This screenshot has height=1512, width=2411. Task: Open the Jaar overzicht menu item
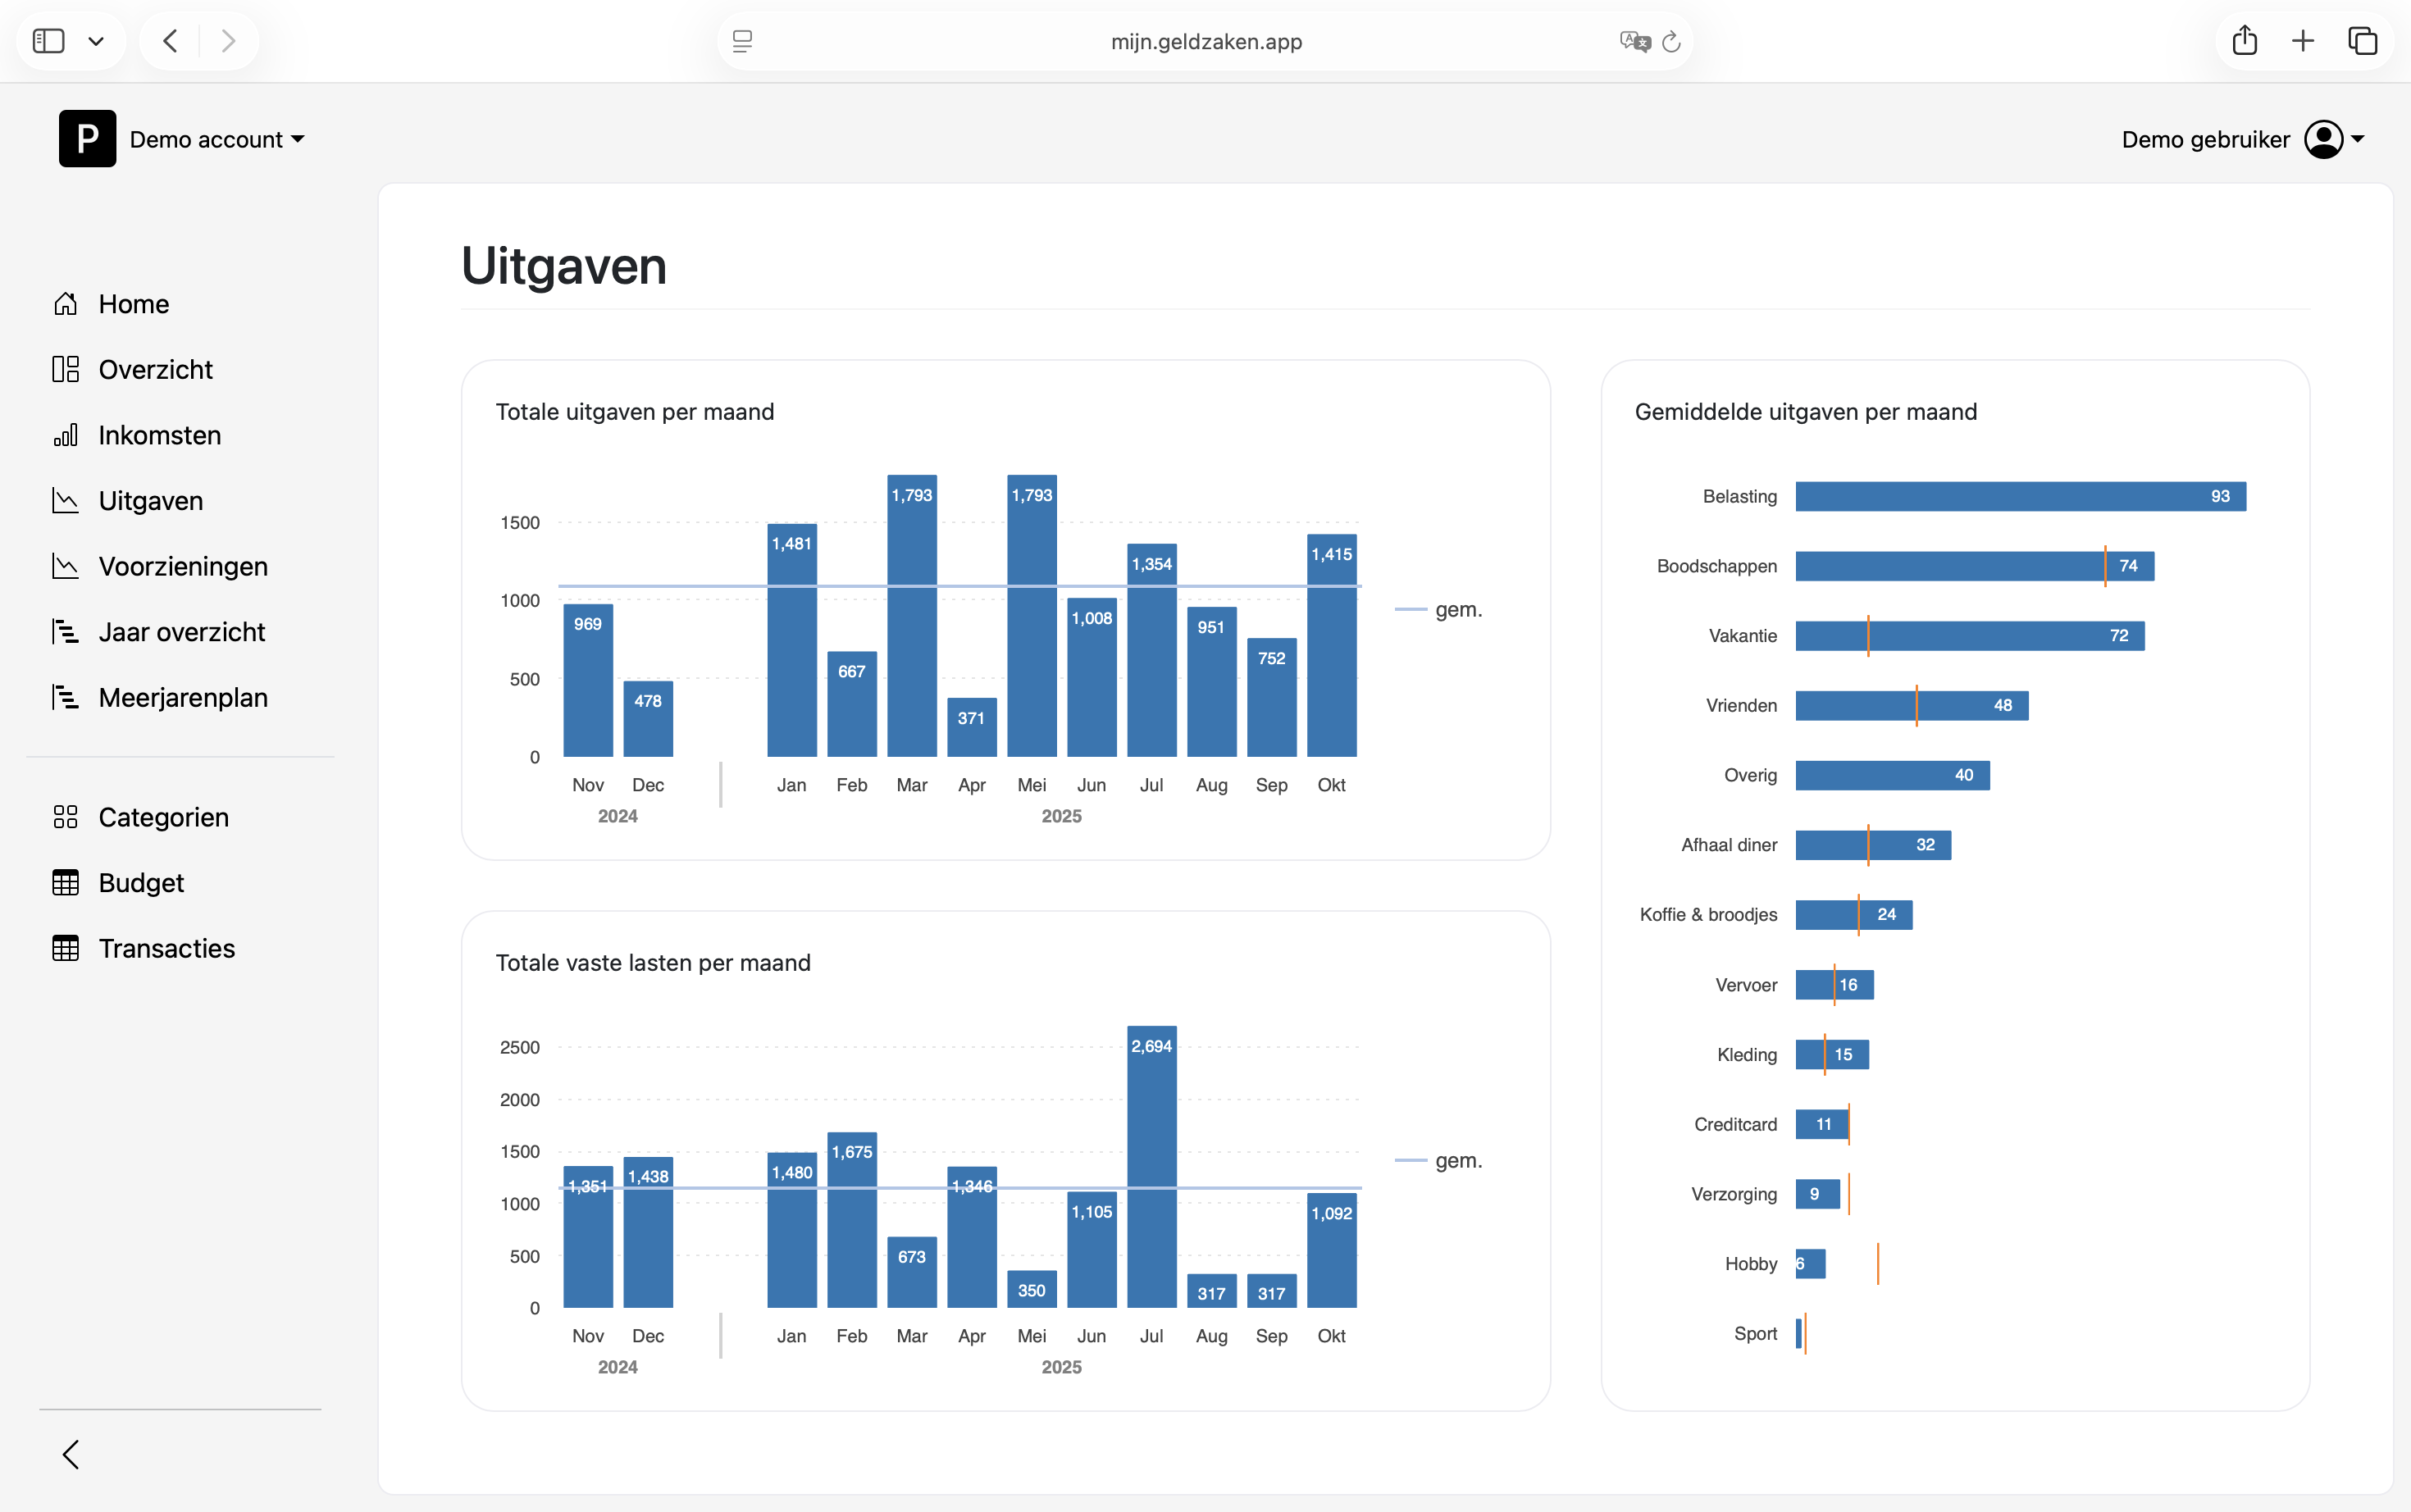[181, 632]
